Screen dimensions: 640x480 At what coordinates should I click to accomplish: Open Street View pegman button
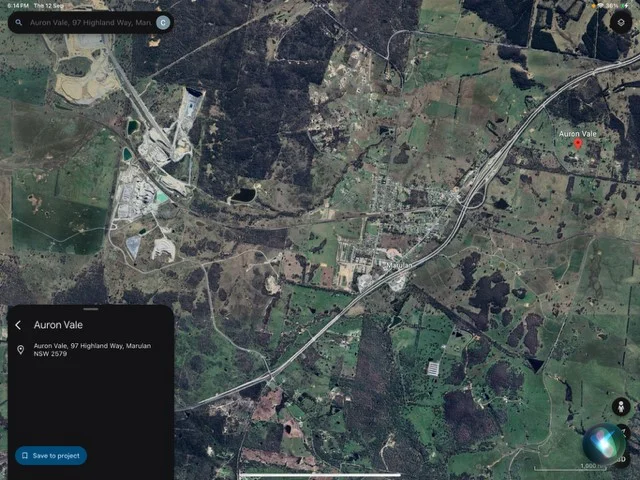click(621, 407)
